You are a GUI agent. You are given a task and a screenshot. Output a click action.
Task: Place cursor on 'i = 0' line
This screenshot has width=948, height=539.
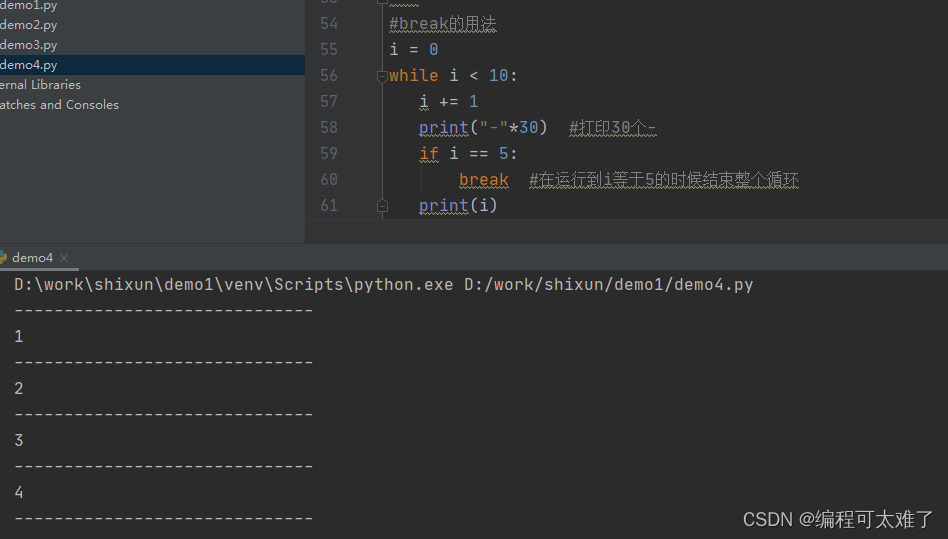(414, 50)
